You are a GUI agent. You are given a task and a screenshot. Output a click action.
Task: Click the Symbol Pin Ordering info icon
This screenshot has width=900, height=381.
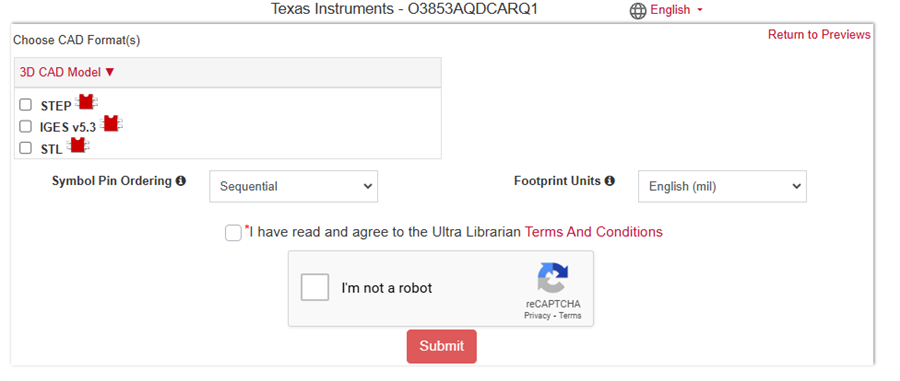[x=181, y=181]
